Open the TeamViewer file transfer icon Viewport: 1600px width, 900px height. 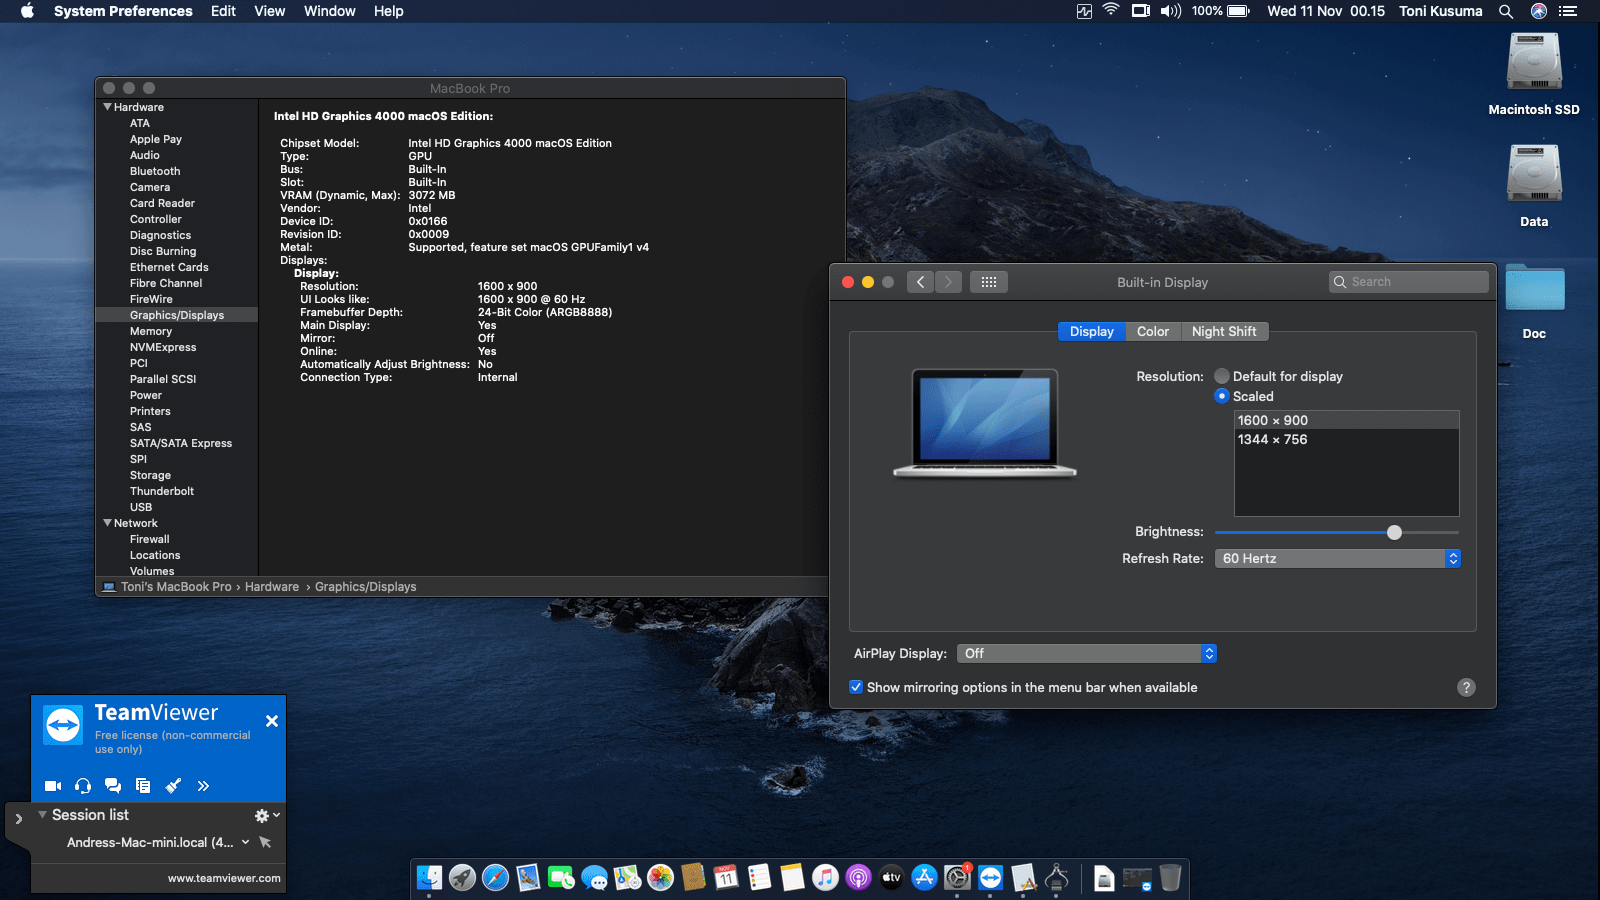point(143,786)
